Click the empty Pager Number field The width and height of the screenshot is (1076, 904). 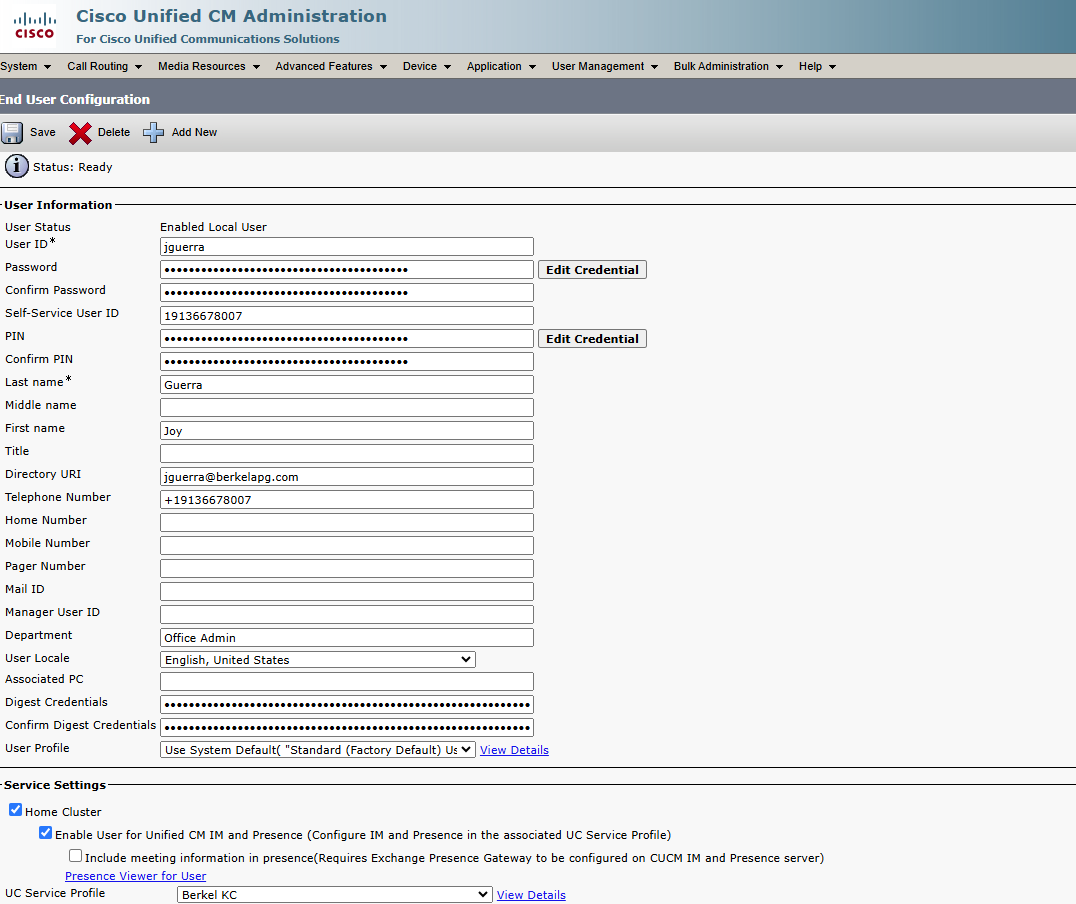347,569
